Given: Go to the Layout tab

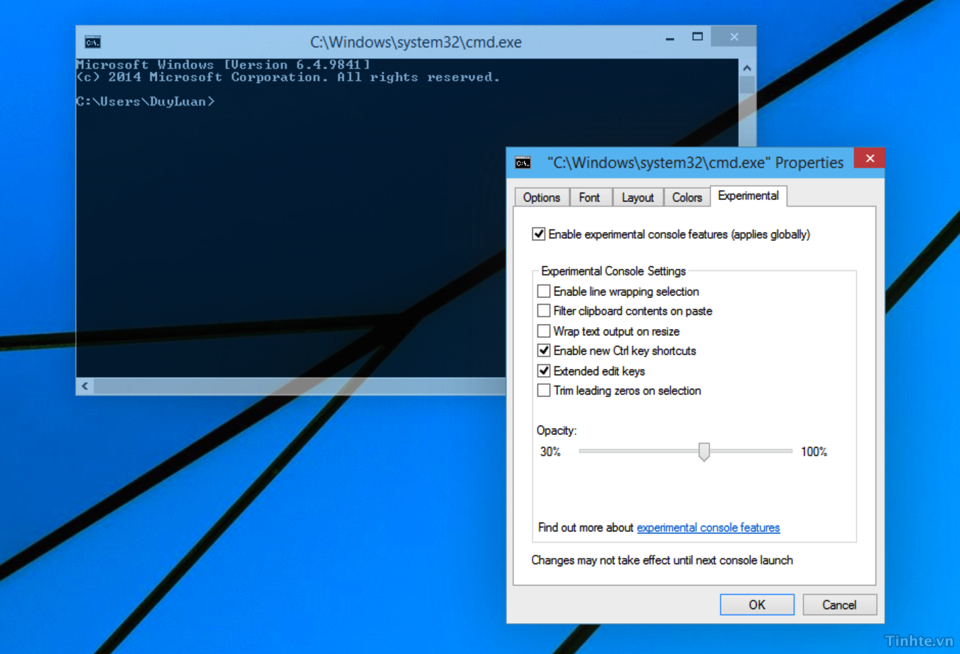Looking at the screenshot, I should coord(637,197).
